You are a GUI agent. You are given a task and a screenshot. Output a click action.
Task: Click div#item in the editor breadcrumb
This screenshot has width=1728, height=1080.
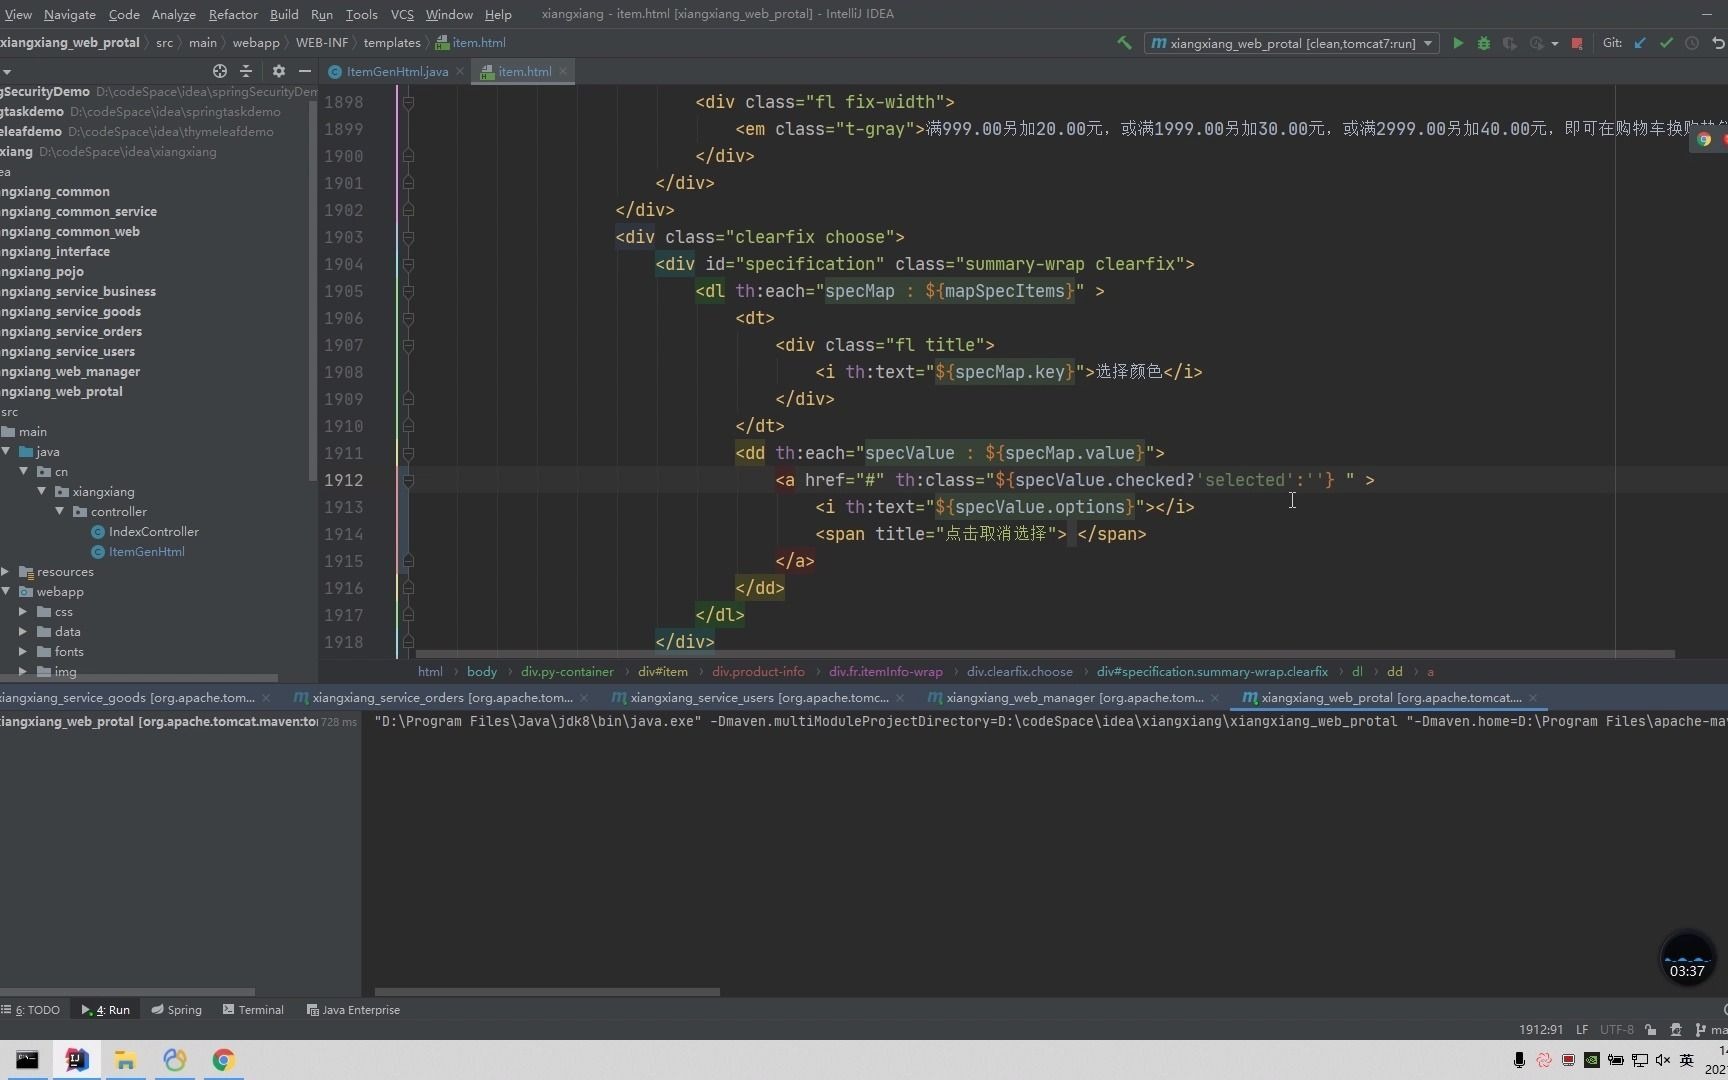click(663, 672)
